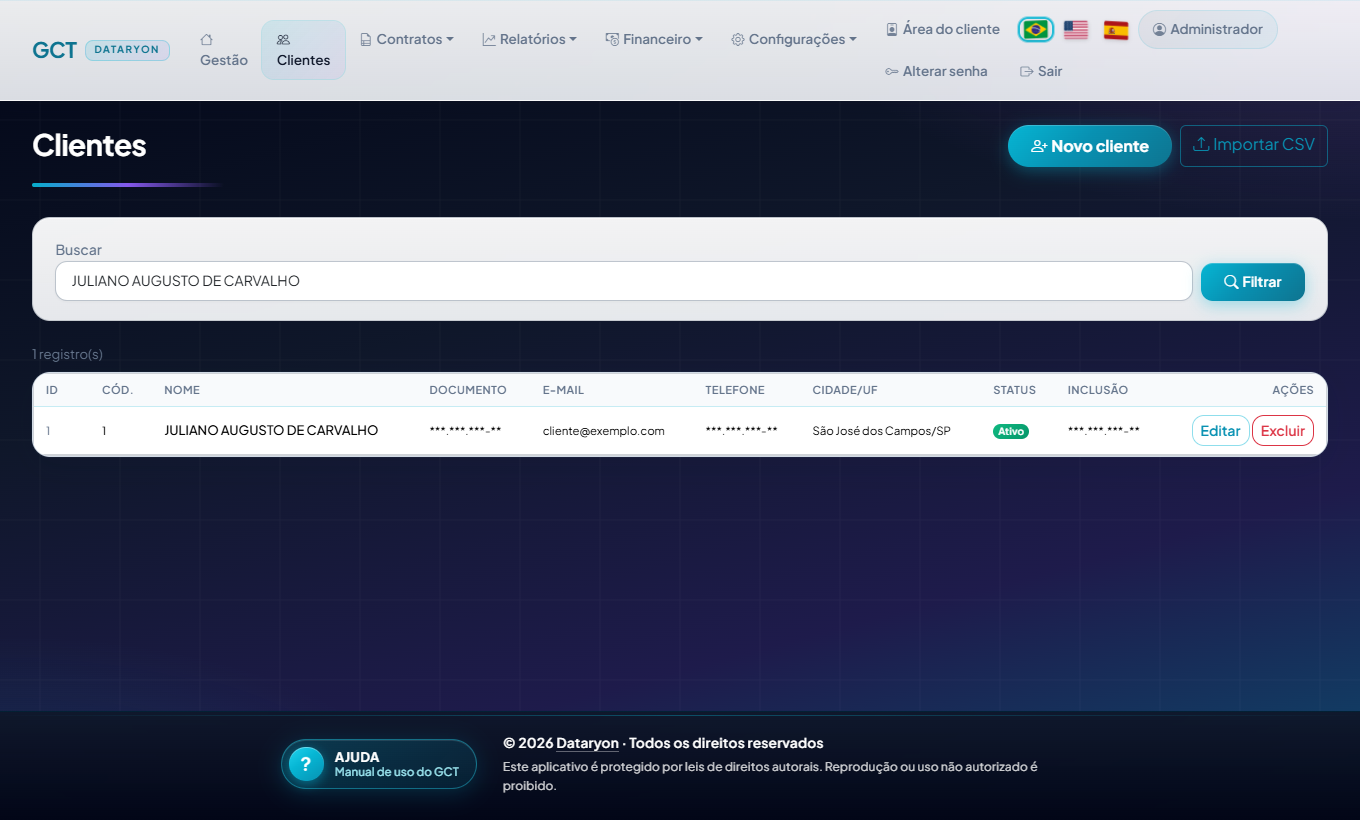Switch language to US English flag
The image size is (1360, 820).
tap(1076, 30)
